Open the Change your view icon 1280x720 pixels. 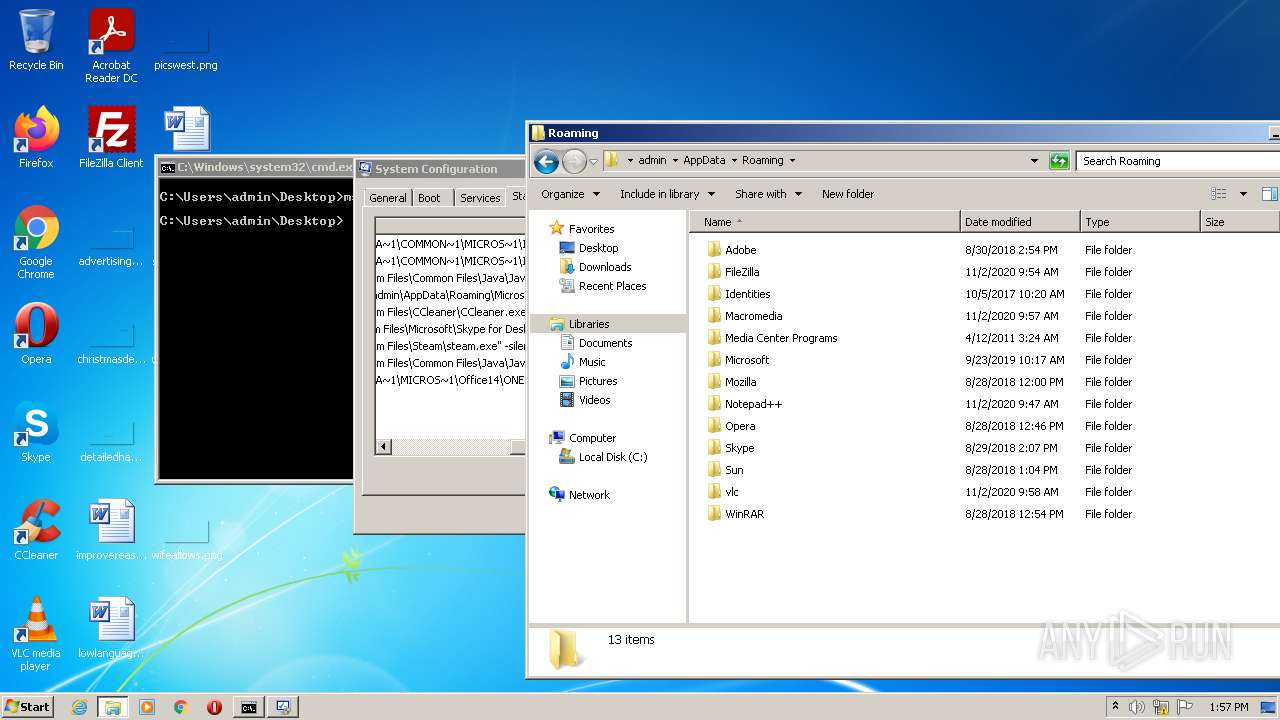1218,194
